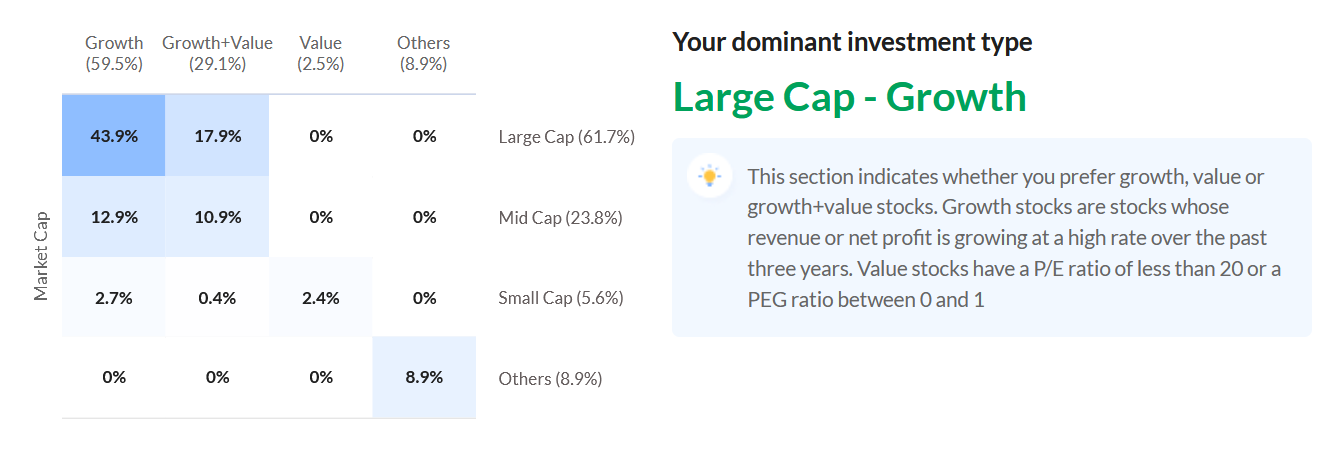Click the lightbulb tip icon
This screenshot has height=465, width=1339.
[710, 177]
